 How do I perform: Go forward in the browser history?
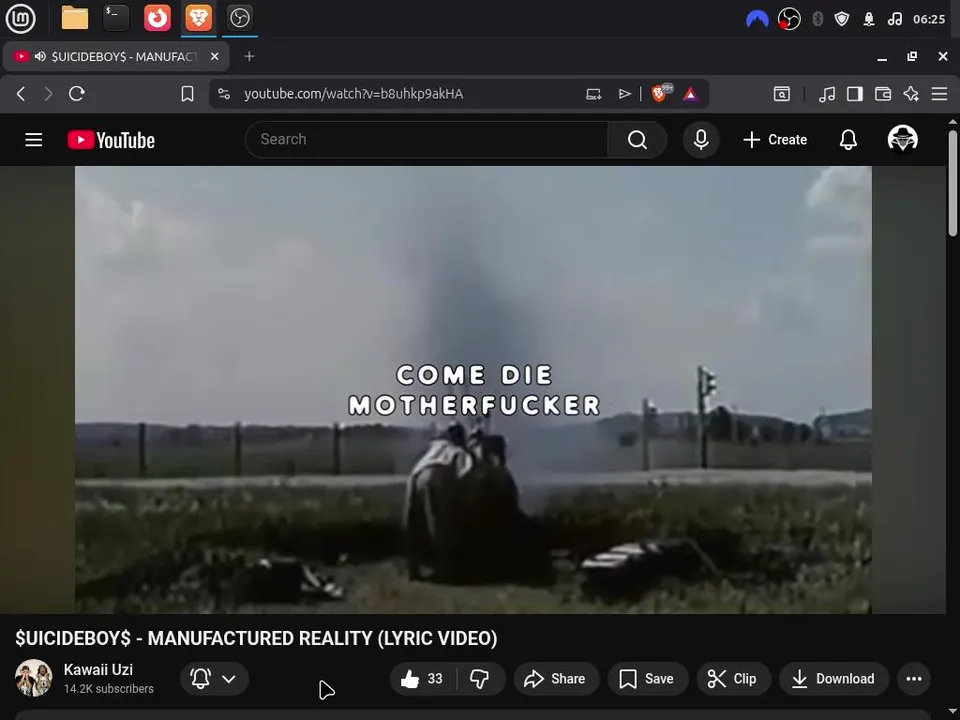48,94
